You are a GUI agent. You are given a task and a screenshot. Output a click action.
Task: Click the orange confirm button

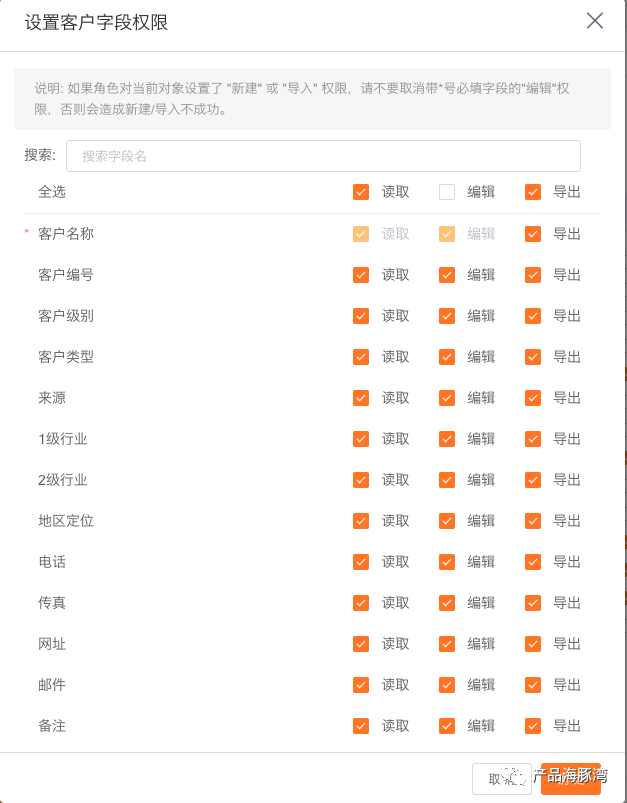(571, 779)
